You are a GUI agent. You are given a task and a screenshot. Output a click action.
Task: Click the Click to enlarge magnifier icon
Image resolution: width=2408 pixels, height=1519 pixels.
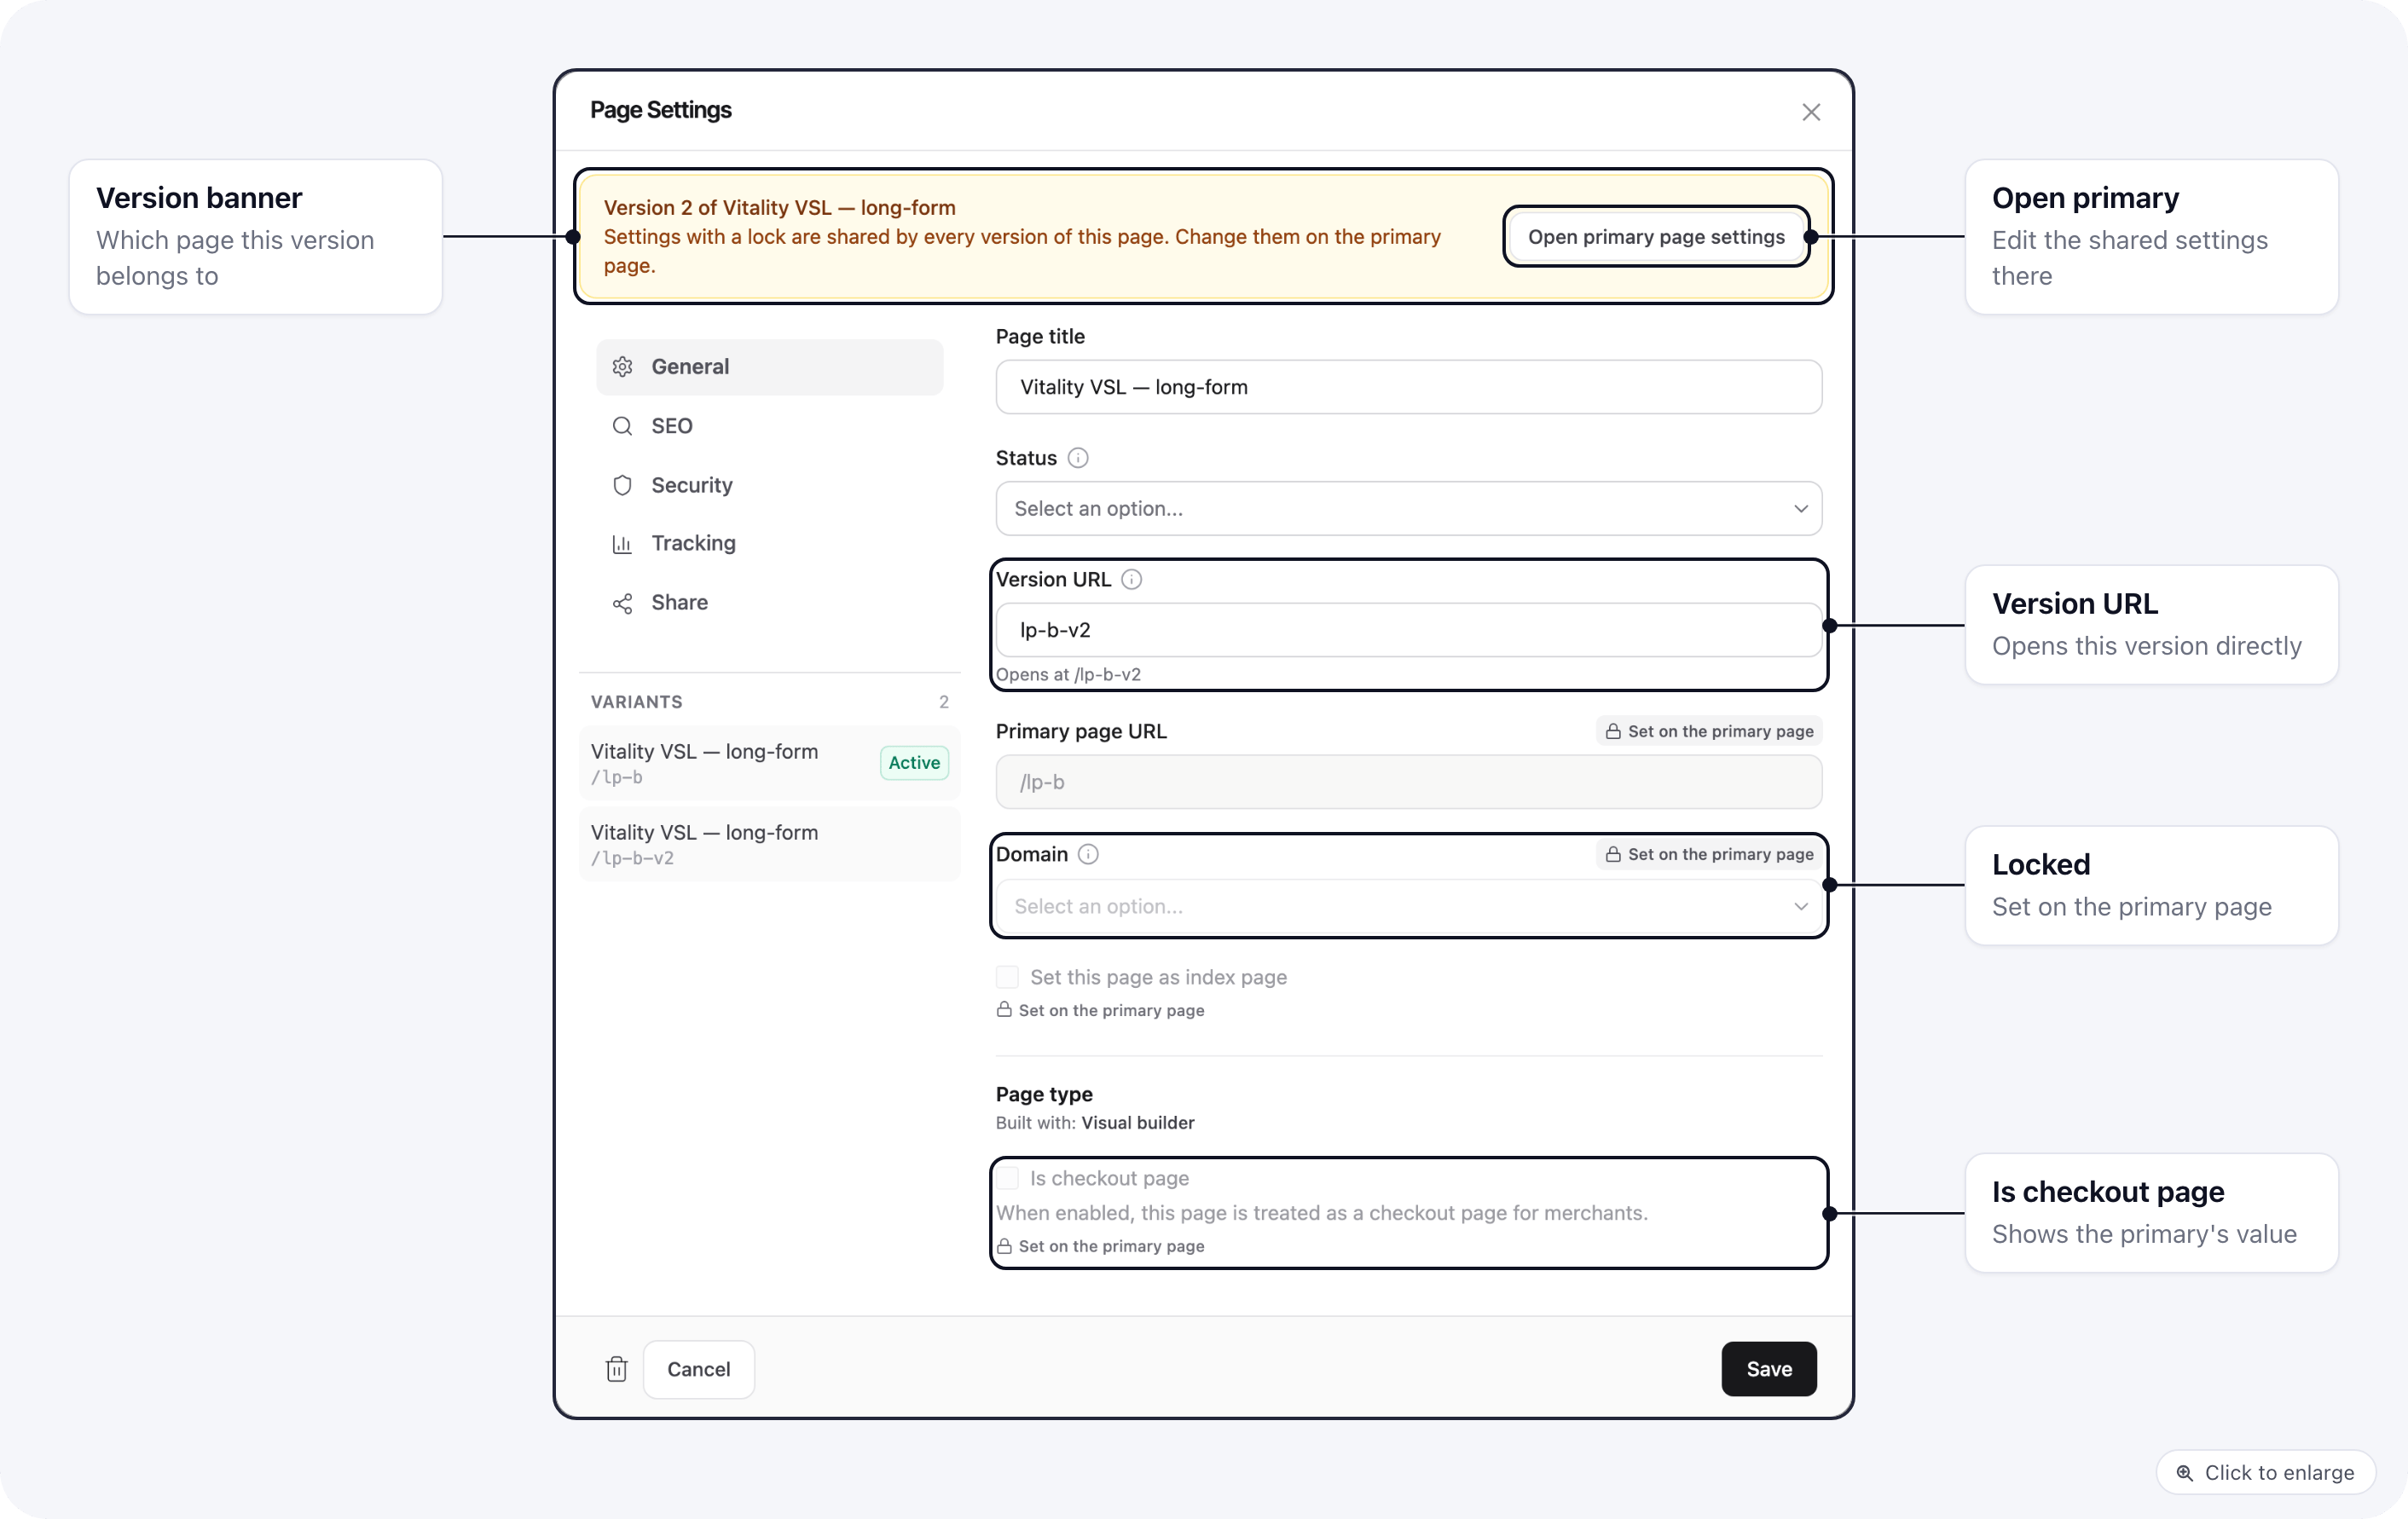(x=2184, y=1473)
